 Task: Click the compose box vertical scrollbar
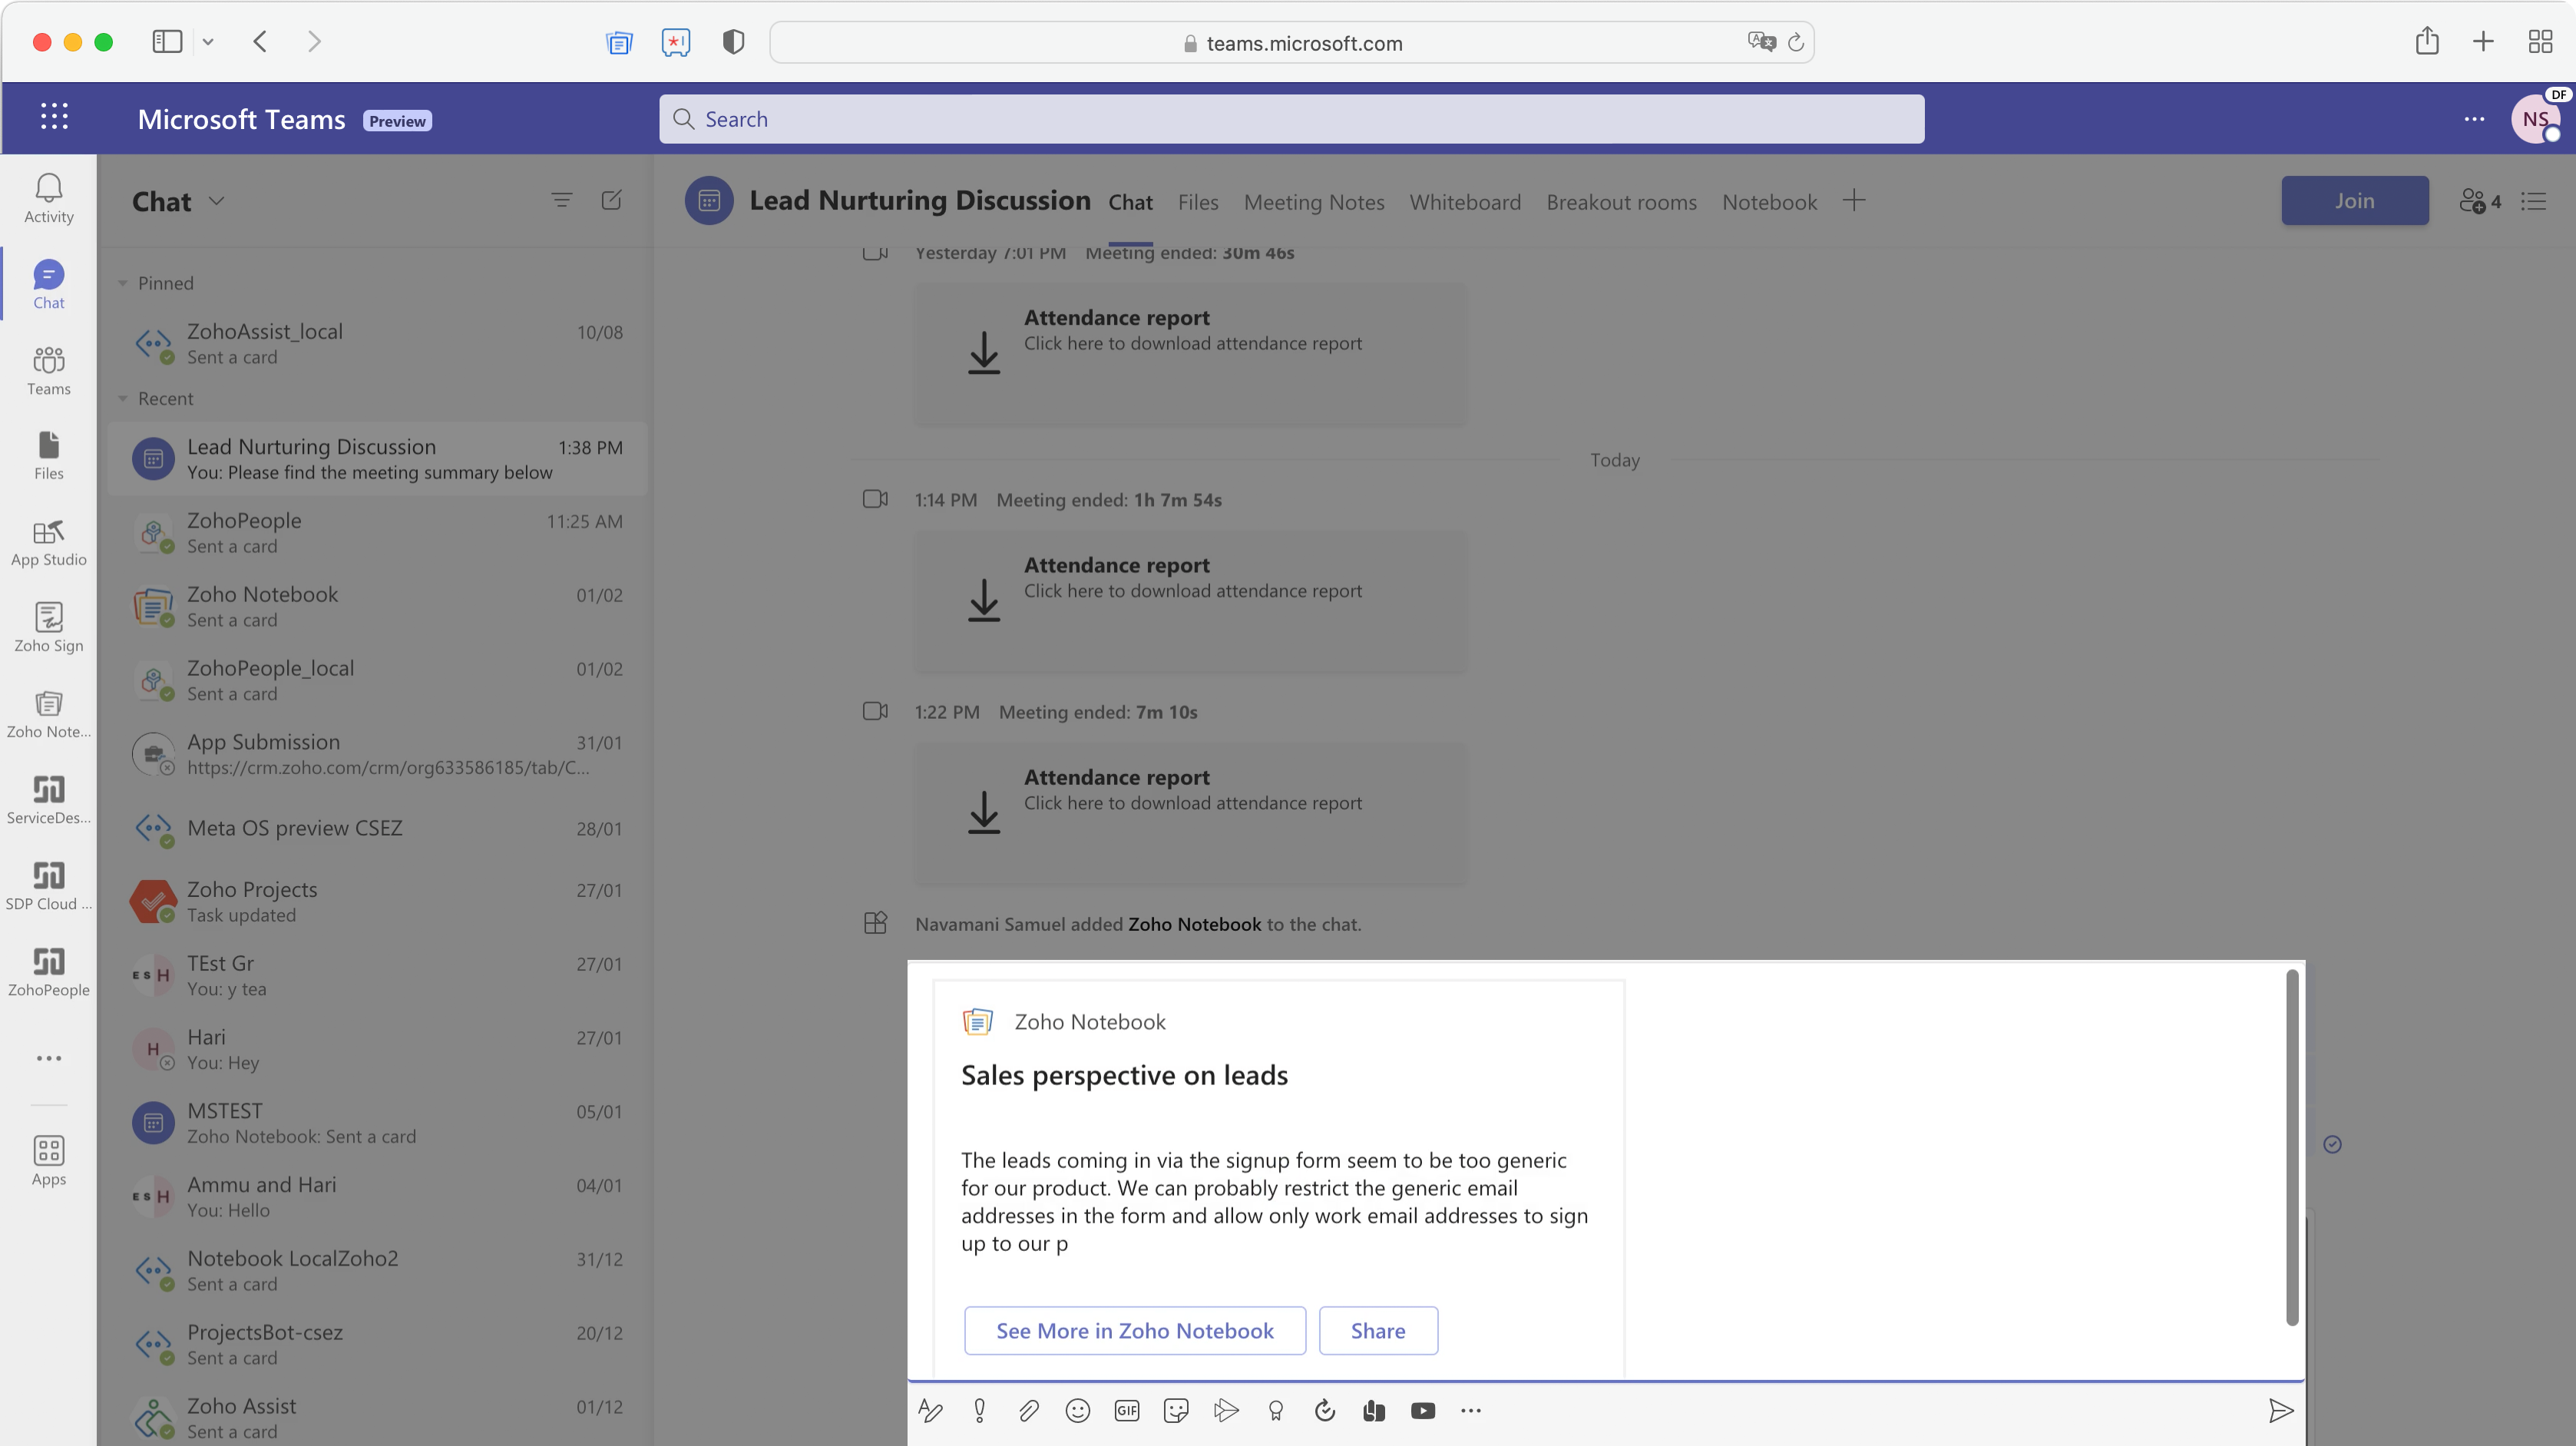2292,1148
